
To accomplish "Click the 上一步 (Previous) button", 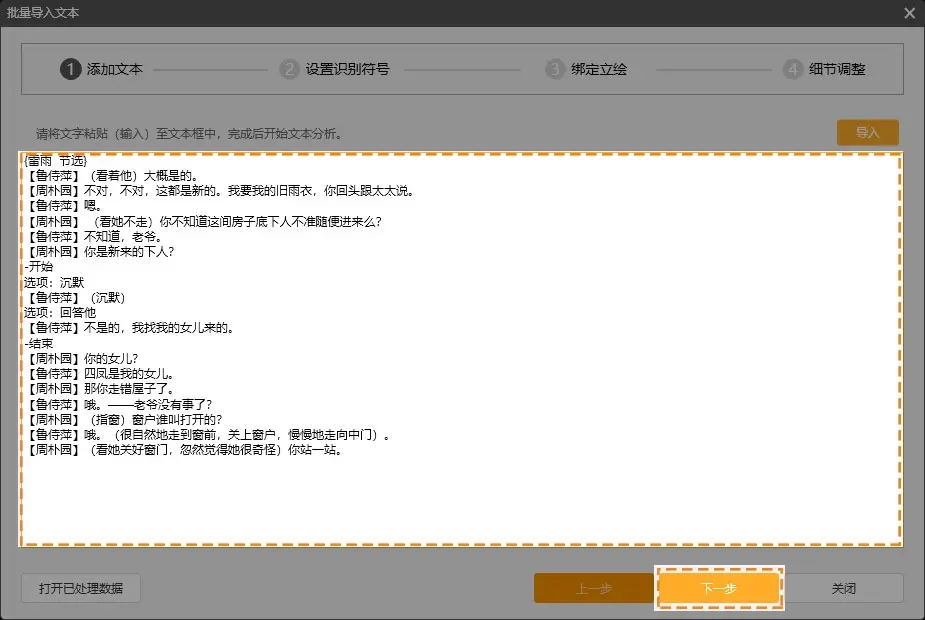I will pyautogui.click(x=593, y=588).
